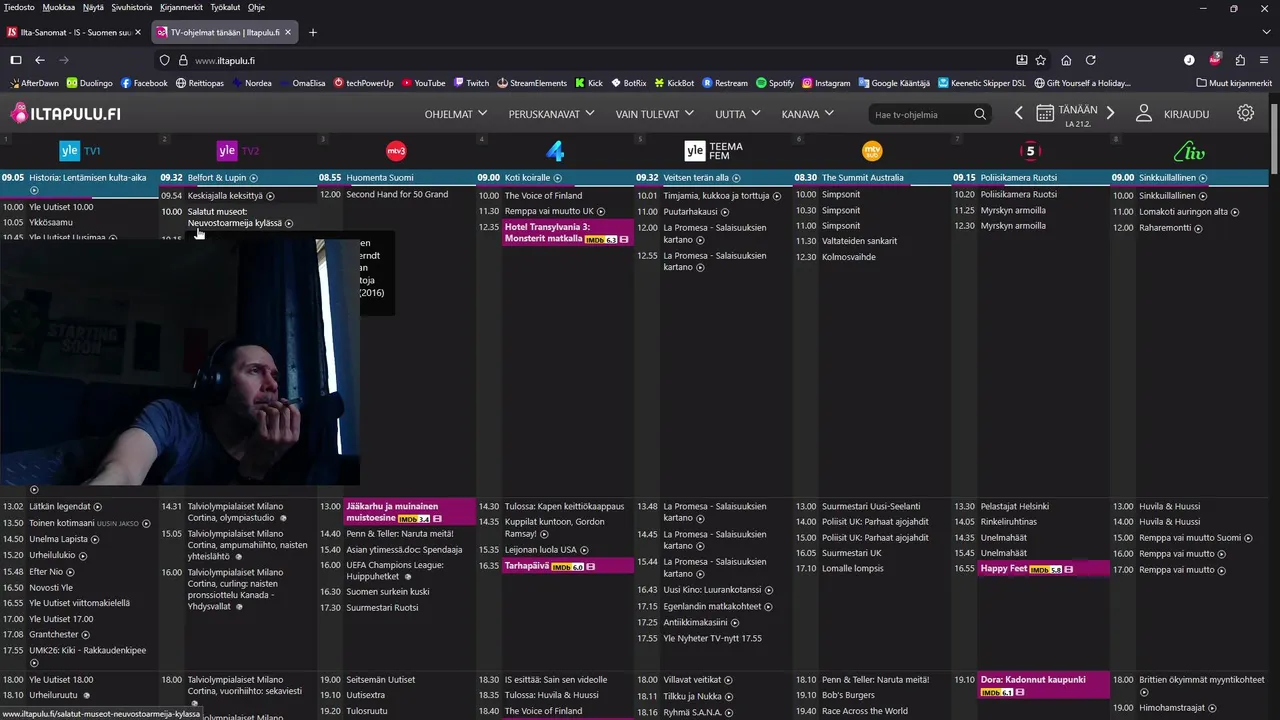
Task: Open Spotify bookmark in bookmarks bar
Action: click(x=775, y=83)
